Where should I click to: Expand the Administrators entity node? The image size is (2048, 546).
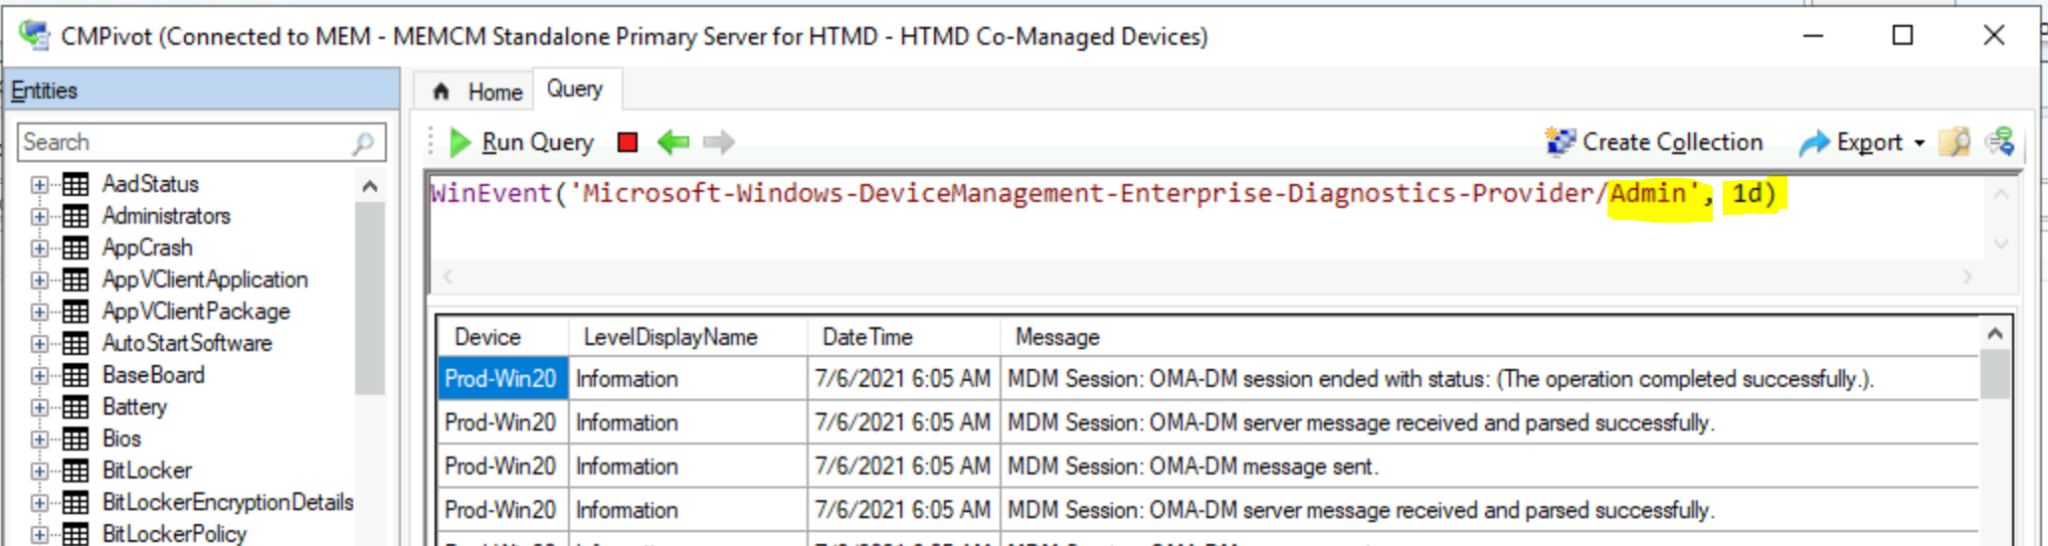pyautogui.click(x=39, y=217)
